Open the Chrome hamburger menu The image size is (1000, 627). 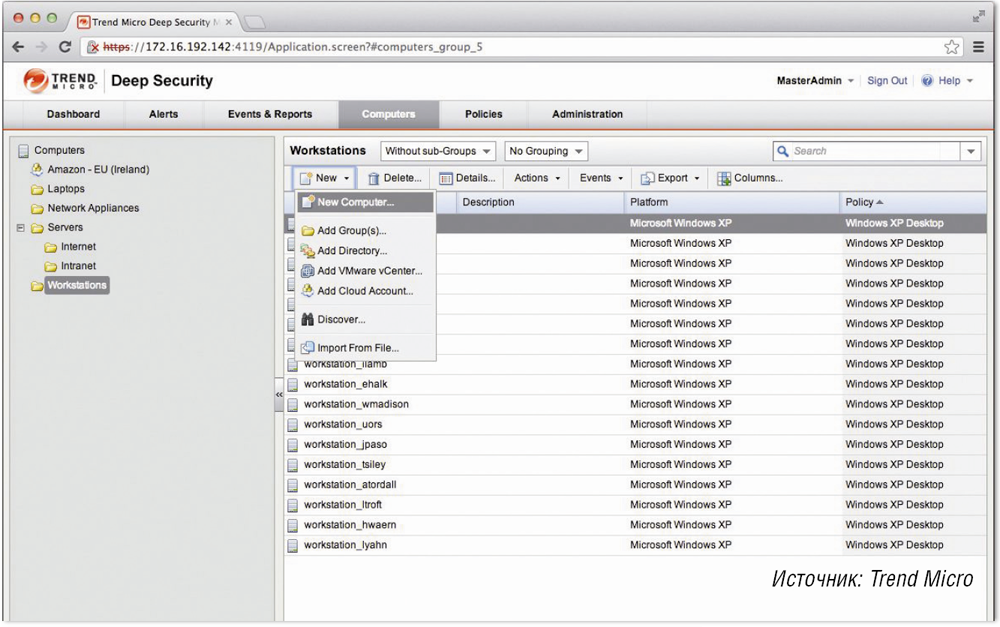tap(978, 47)
